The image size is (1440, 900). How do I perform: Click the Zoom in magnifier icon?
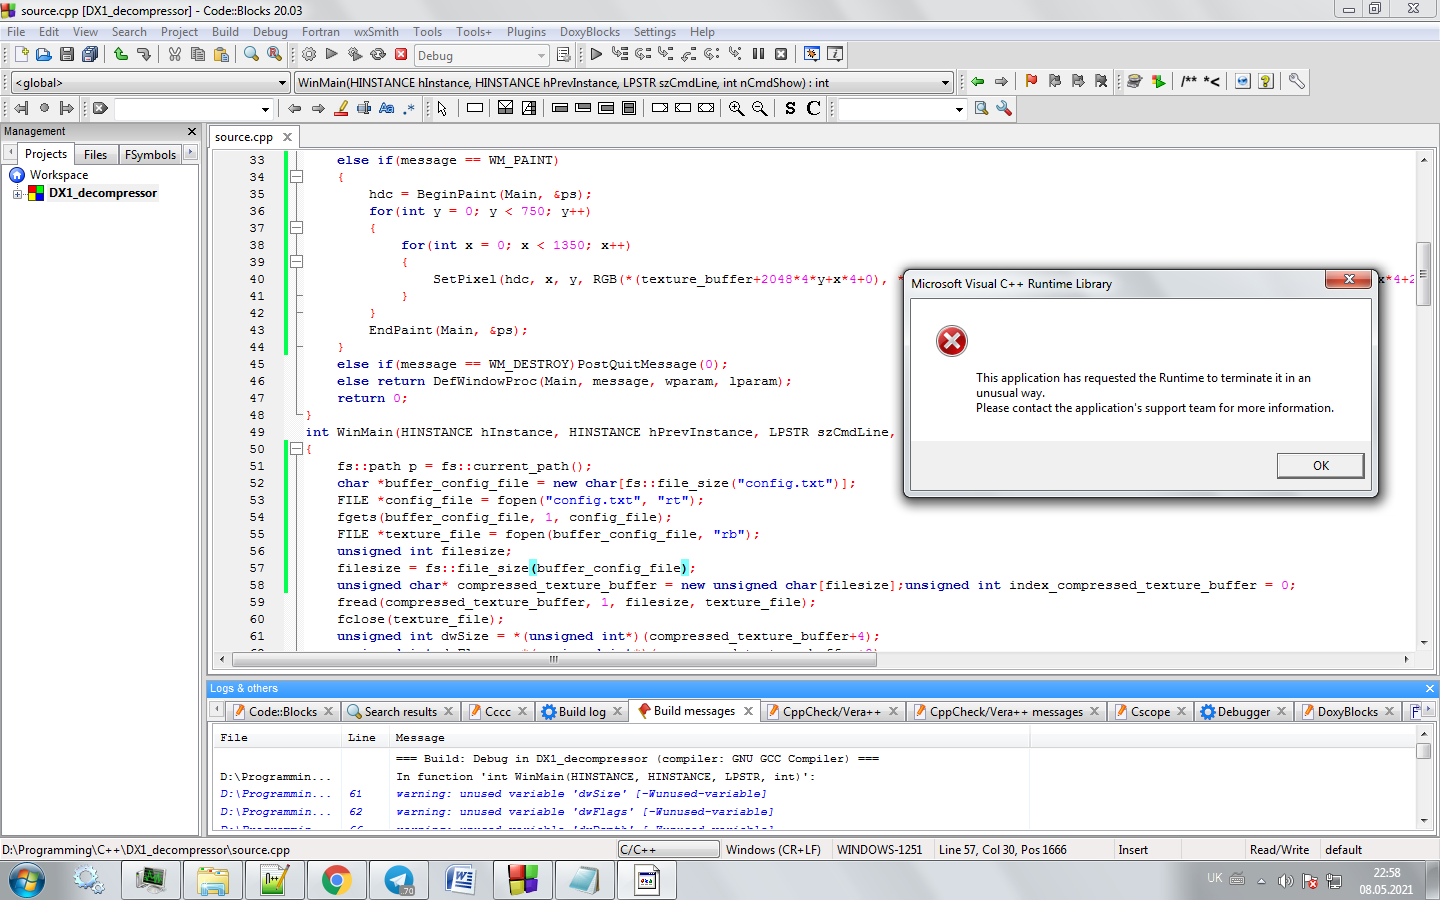(736, 108)
